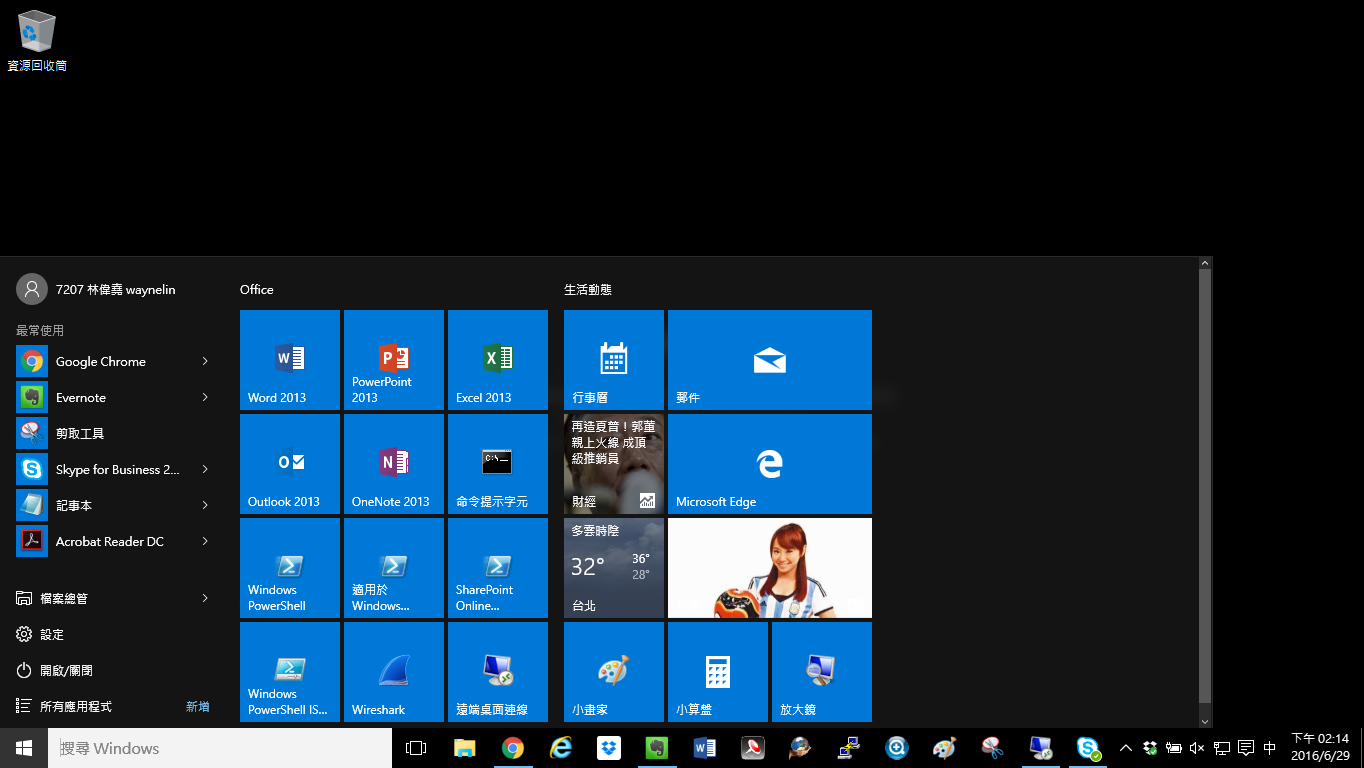Open the photo tile of woman holding ball
This screenshot has width=1364, height=768.
[770, 568]
